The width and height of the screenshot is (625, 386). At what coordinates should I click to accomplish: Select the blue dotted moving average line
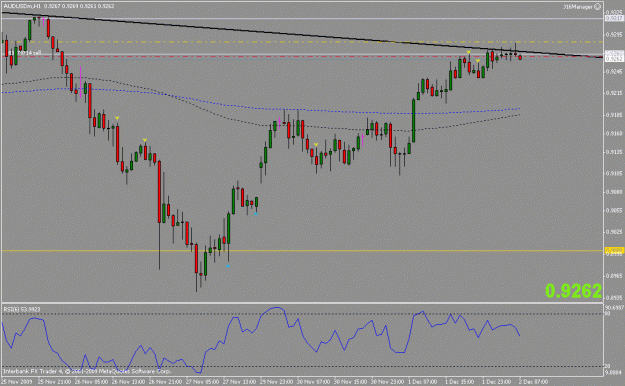261,100
